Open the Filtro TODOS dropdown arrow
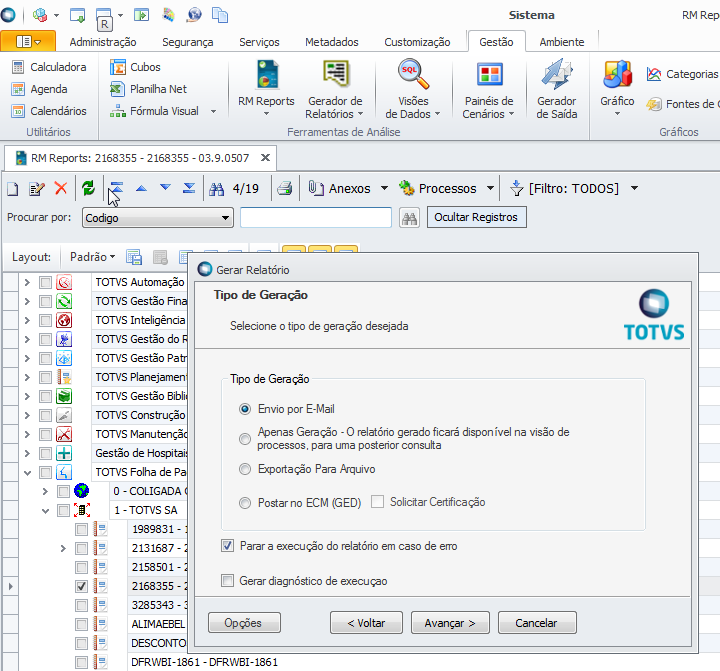This screenshot has width=720, height=671. tap(635, 188)
